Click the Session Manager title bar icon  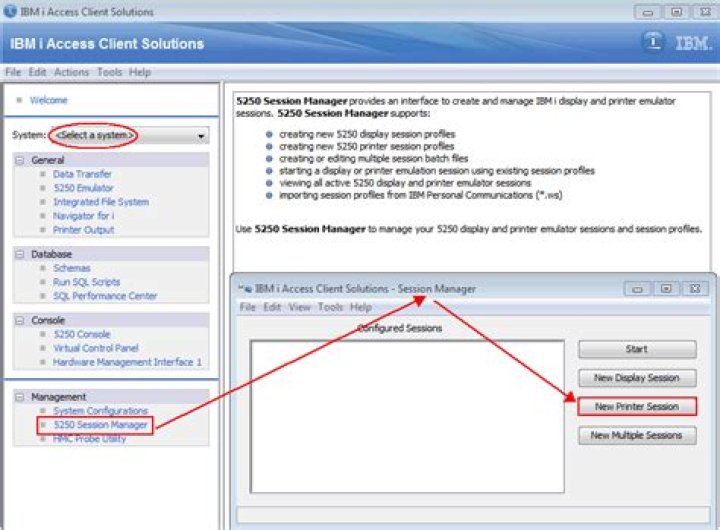coord(246,289)
